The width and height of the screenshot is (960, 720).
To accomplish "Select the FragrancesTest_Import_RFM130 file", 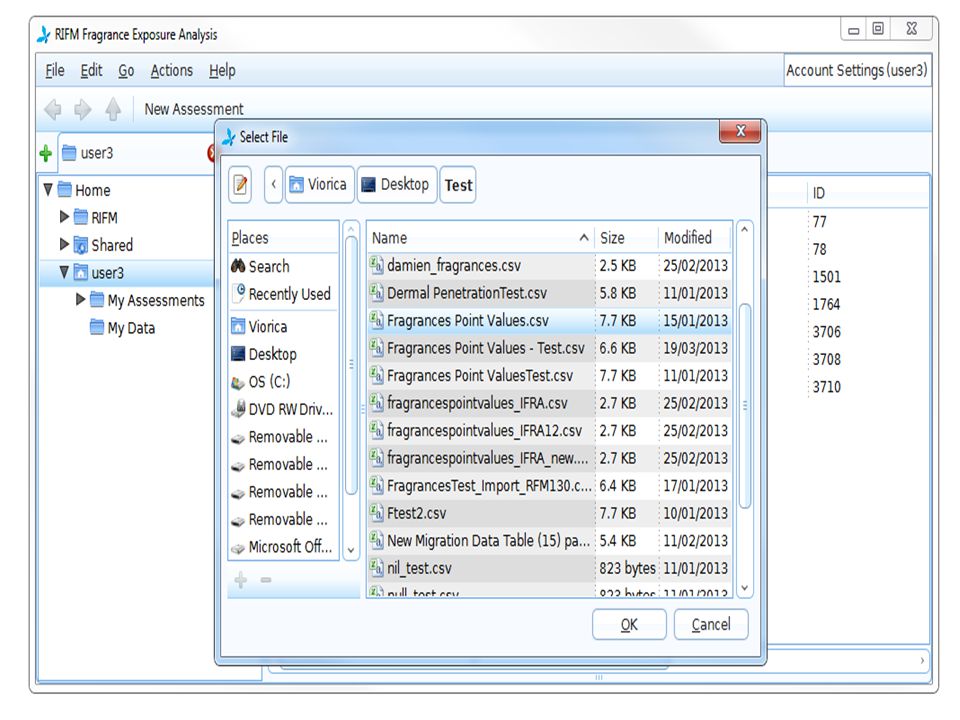I will (x=550, y=486).
